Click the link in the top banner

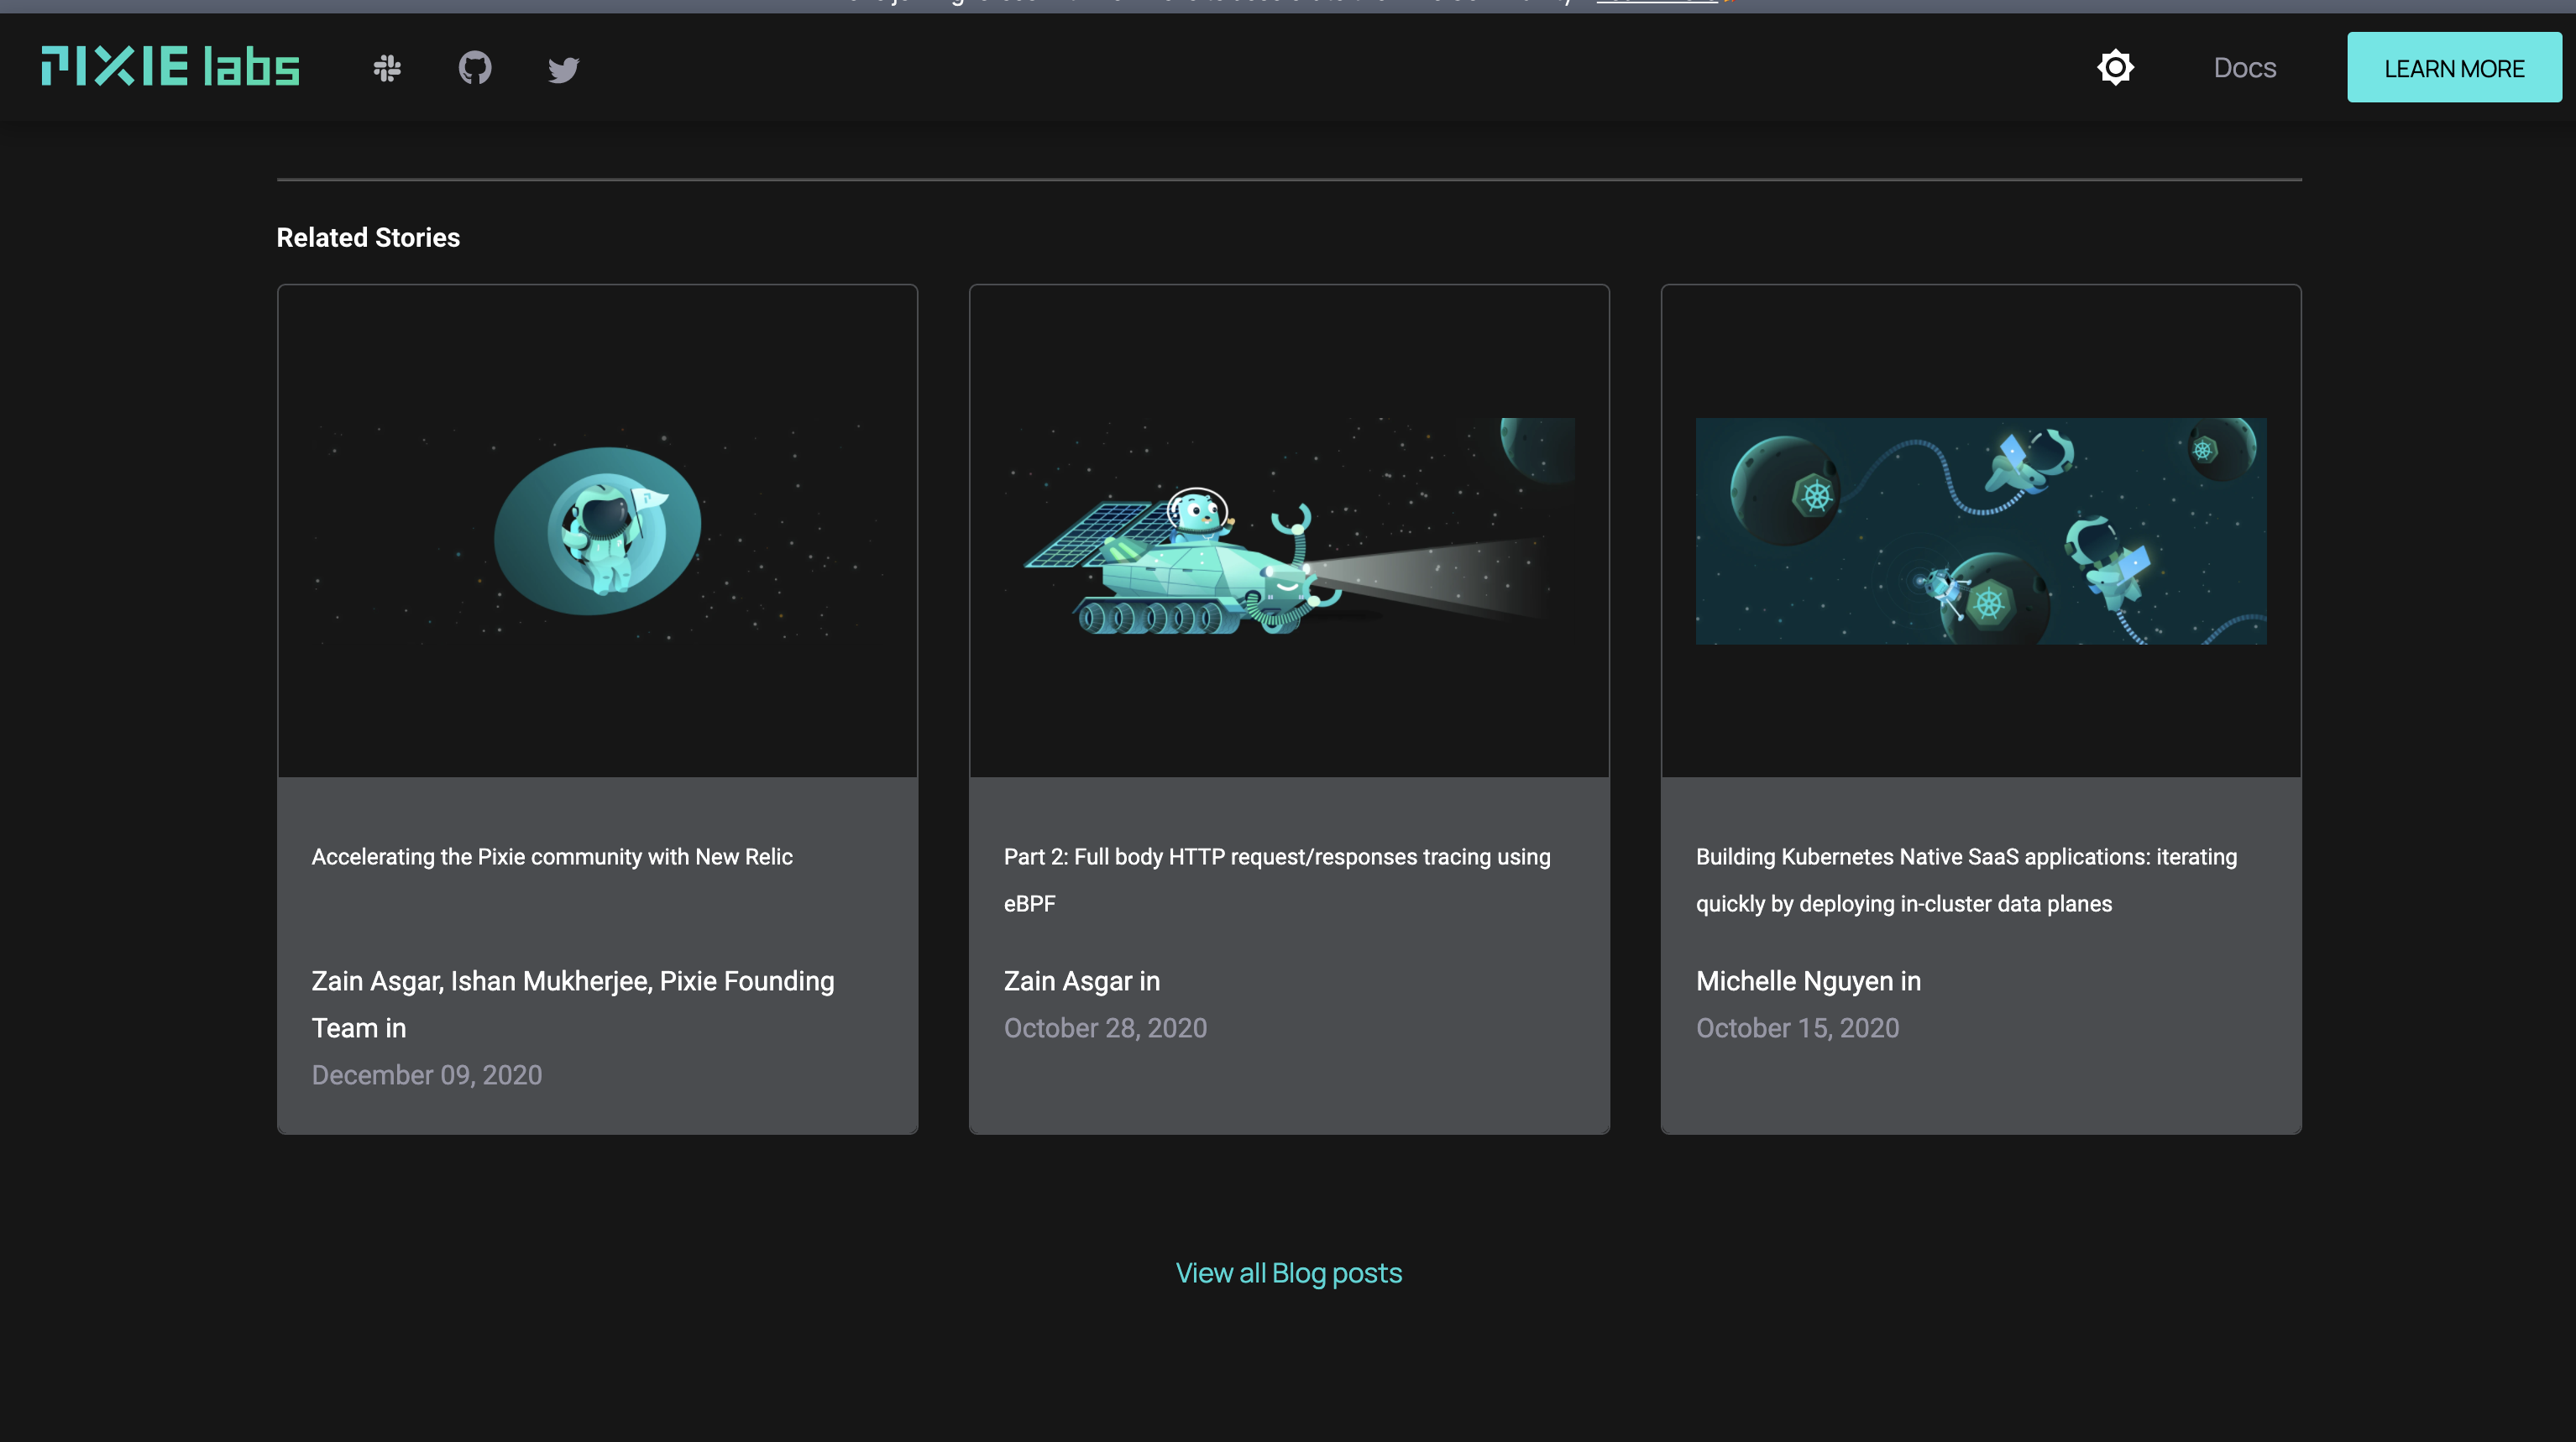(x=1656, y=3)
